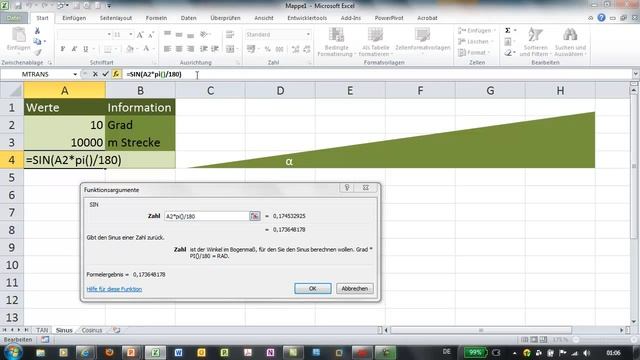Click the percent style icon
Screen dimensions: 640x360
(x=268, y=49)
